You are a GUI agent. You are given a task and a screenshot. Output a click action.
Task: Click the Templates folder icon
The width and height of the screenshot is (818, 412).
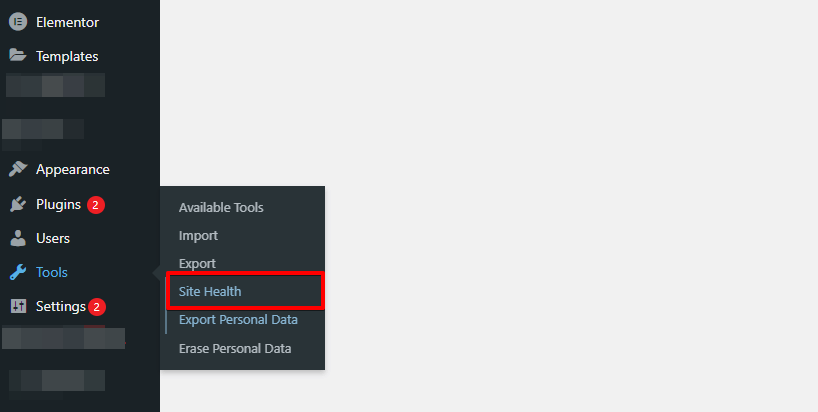tap(18, 55)
